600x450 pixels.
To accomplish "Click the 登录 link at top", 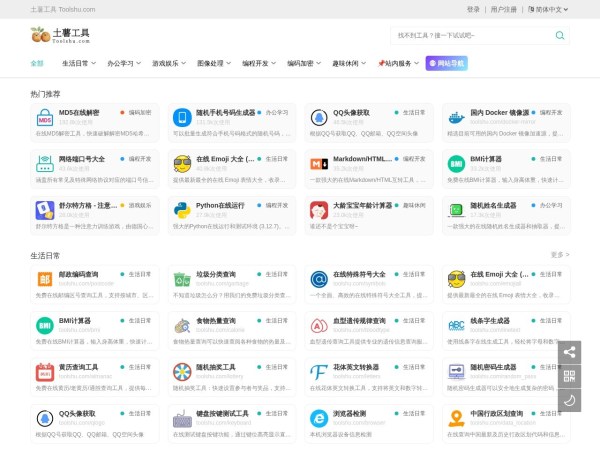I will click(x=473, y=9).
